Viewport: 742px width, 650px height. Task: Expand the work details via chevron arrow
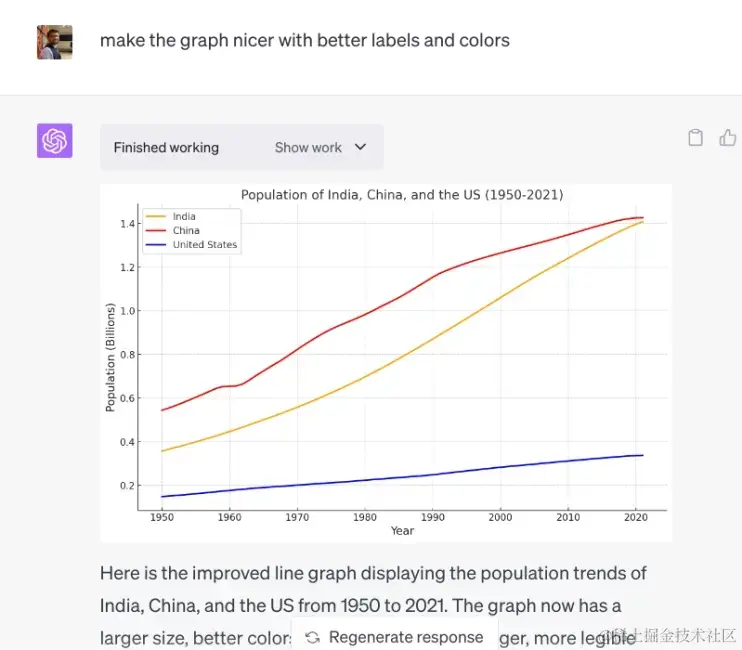click(x=361, y=147)
